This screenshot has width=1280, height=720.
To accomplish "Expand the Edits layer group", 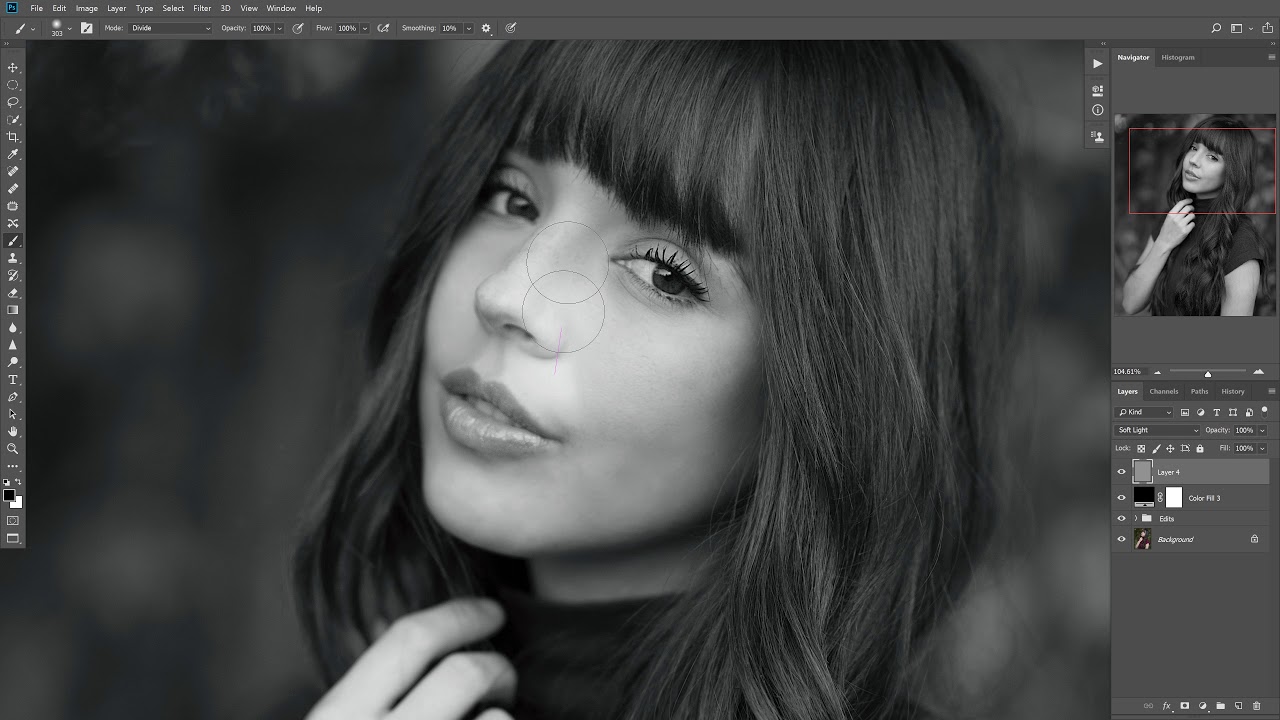I will tap(1136, 519).
